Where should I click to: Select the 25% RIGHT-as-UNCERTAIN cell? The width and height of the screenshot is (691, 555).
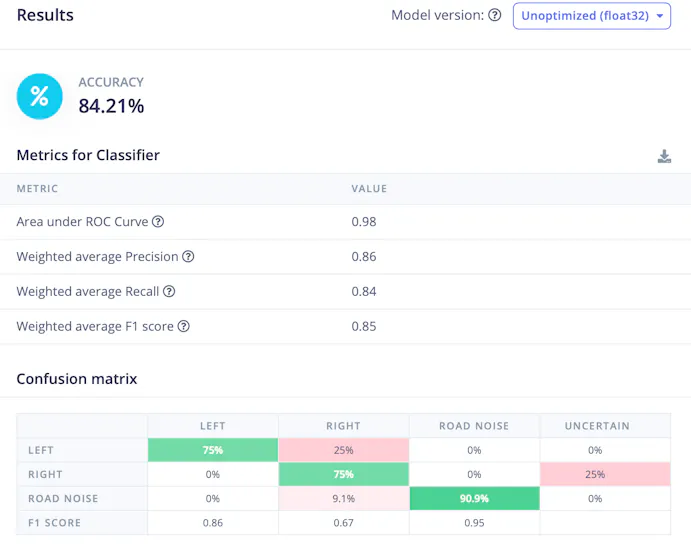(x=605, y=474)
